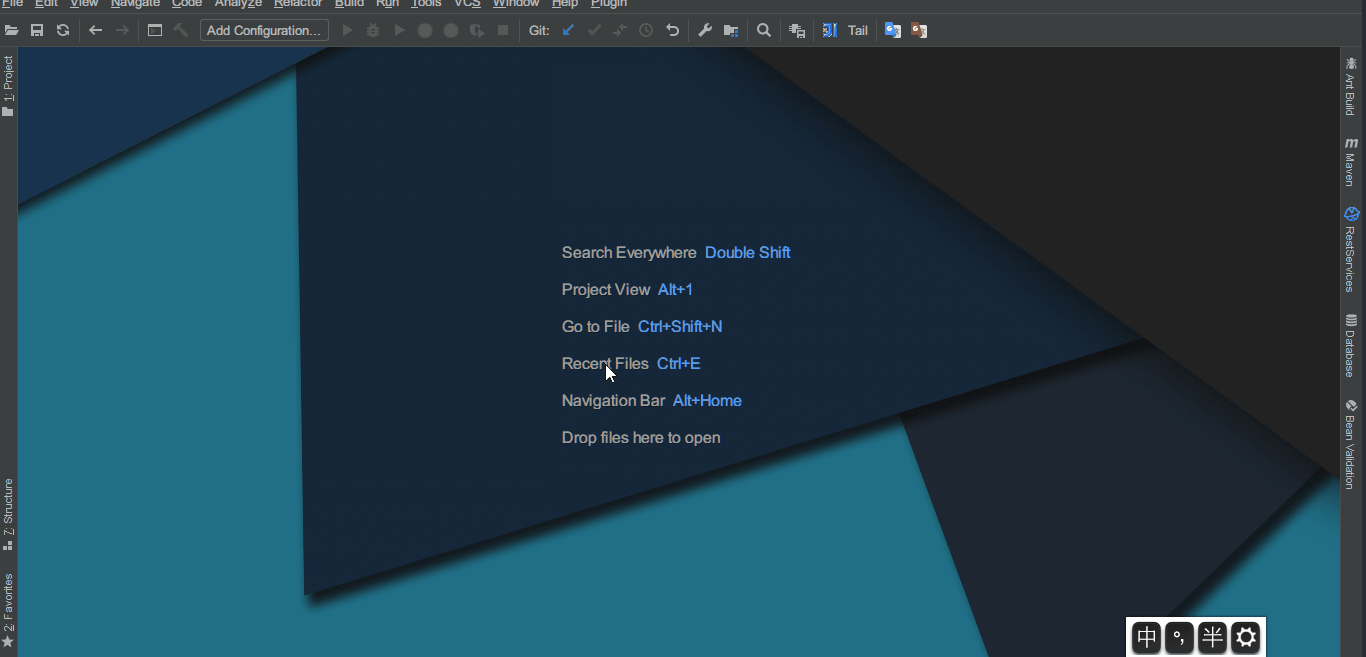Click the Synchronize refresh icon
Image resolution: width=1366 pixels, height=657 pixels.
63,30
